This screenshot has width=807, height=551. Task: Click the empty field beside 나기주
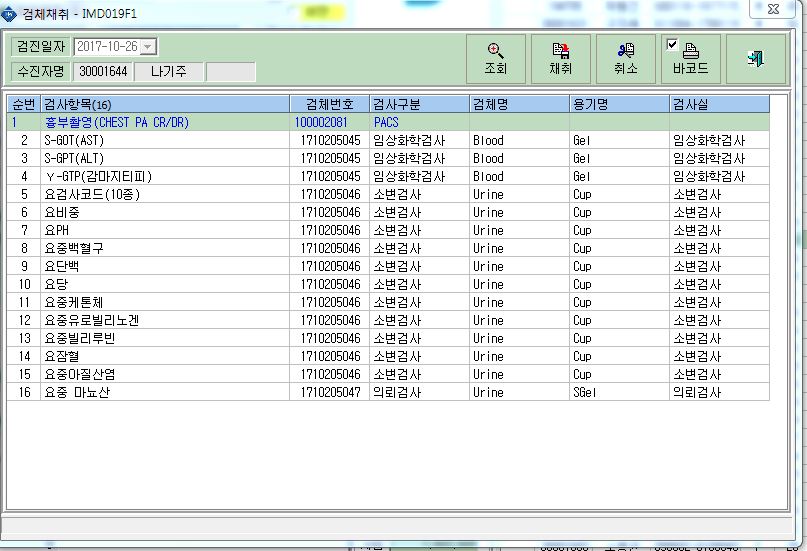coord(231,72)
